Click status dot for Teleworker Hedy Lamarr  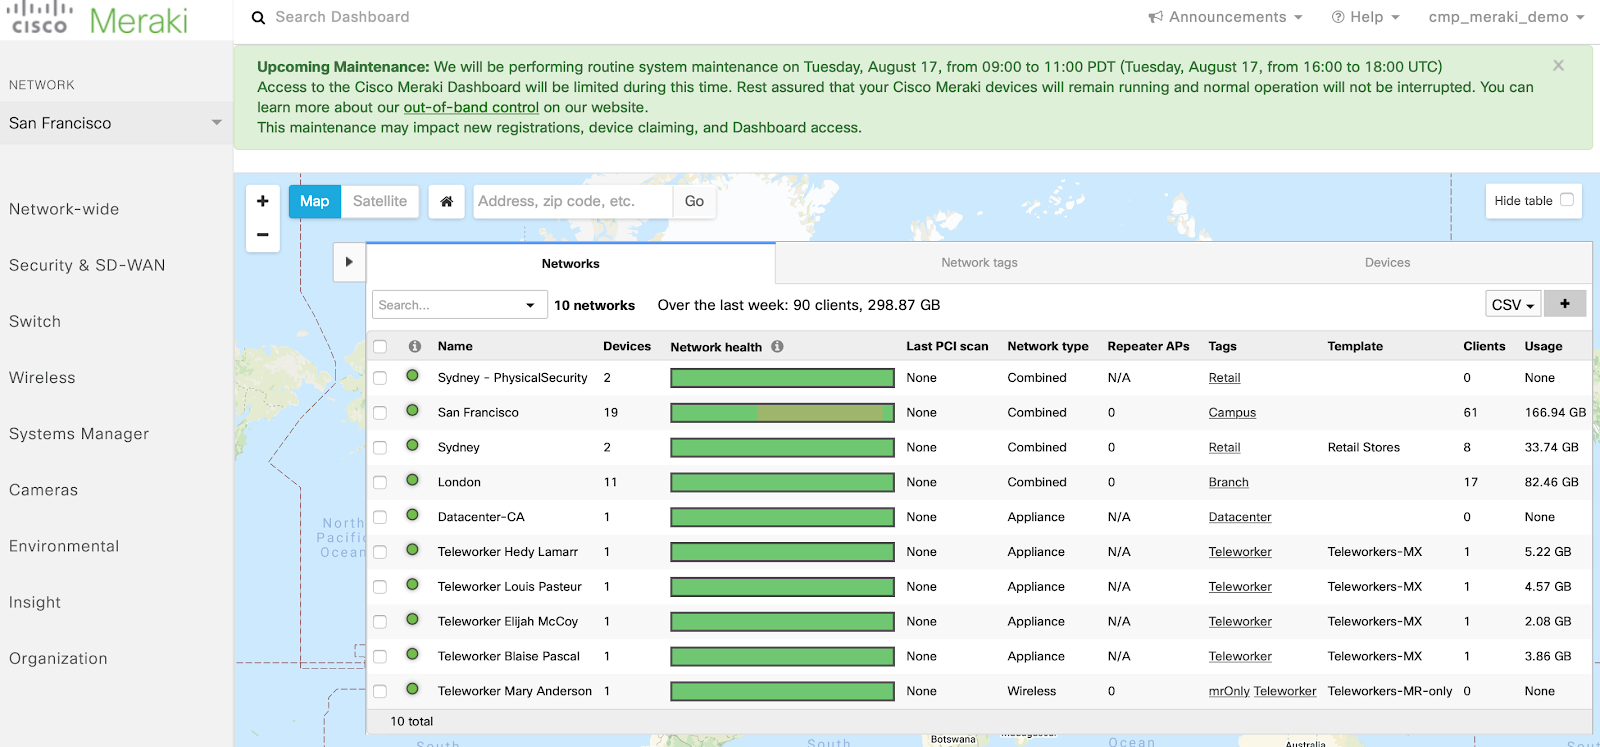pos(412,550)
